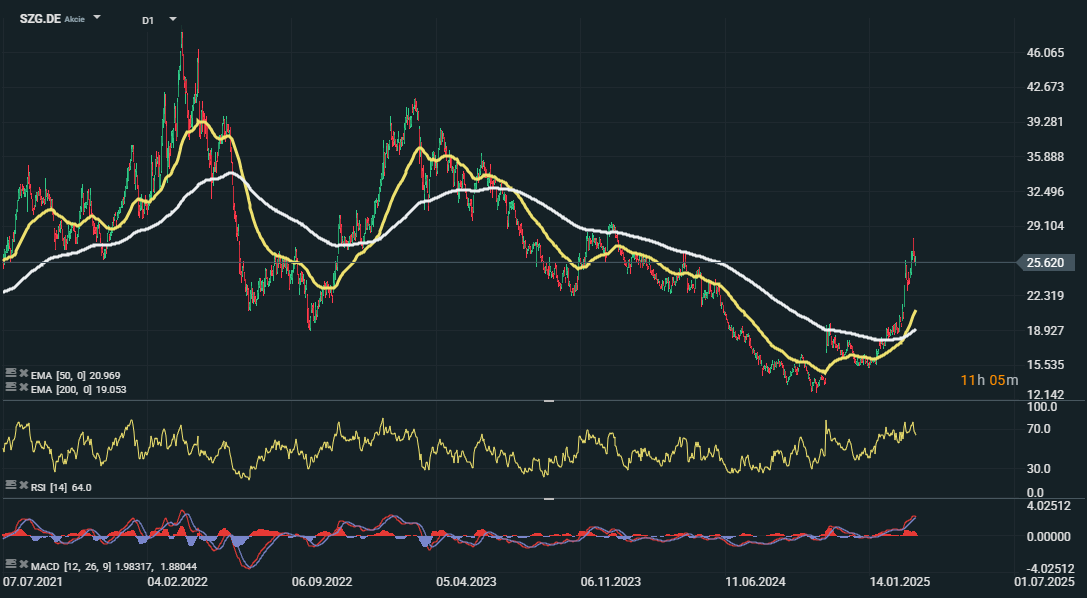Click the divider handle above the MACD panel

[548, 499]
